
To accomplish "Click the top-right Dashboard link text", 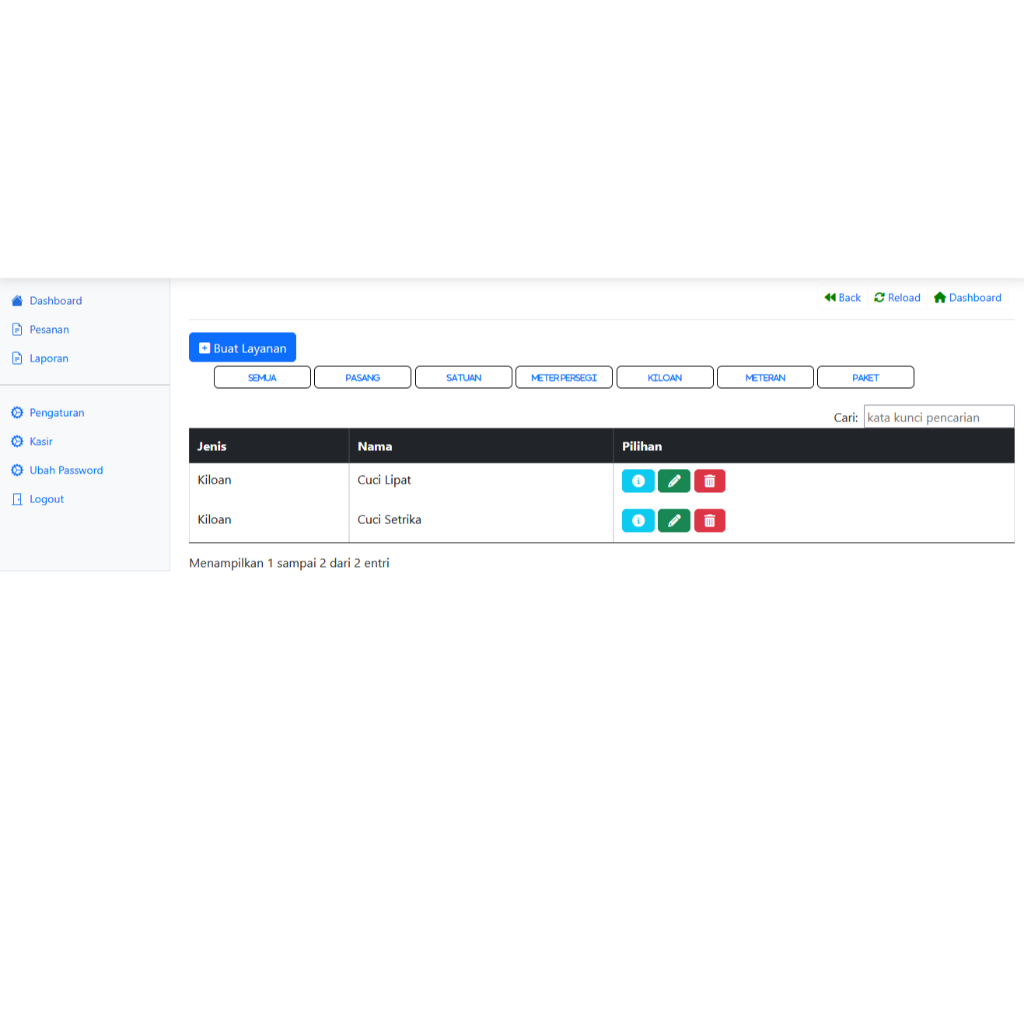I will tap(975, 298).
